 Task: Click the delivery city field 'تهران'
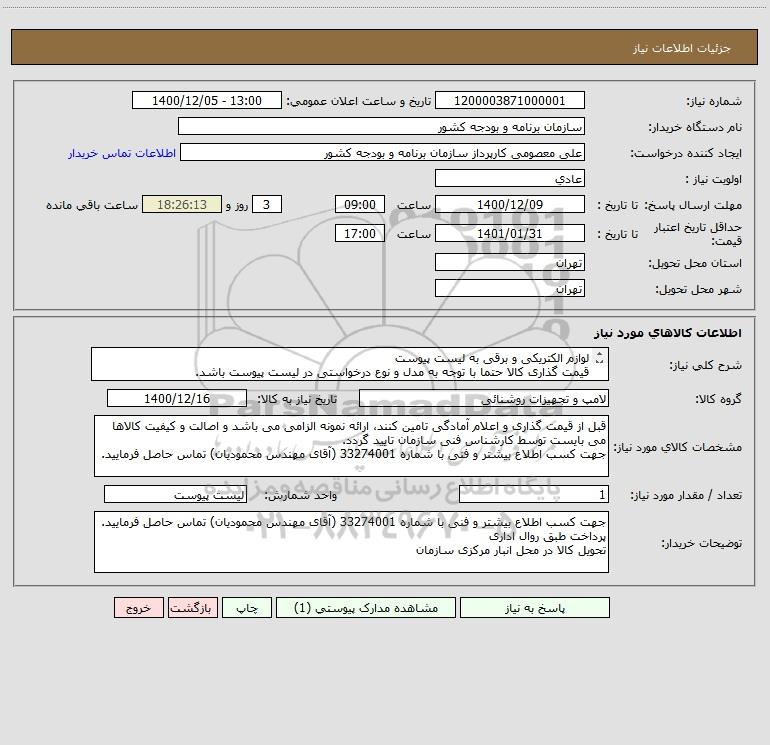[510, 288]
